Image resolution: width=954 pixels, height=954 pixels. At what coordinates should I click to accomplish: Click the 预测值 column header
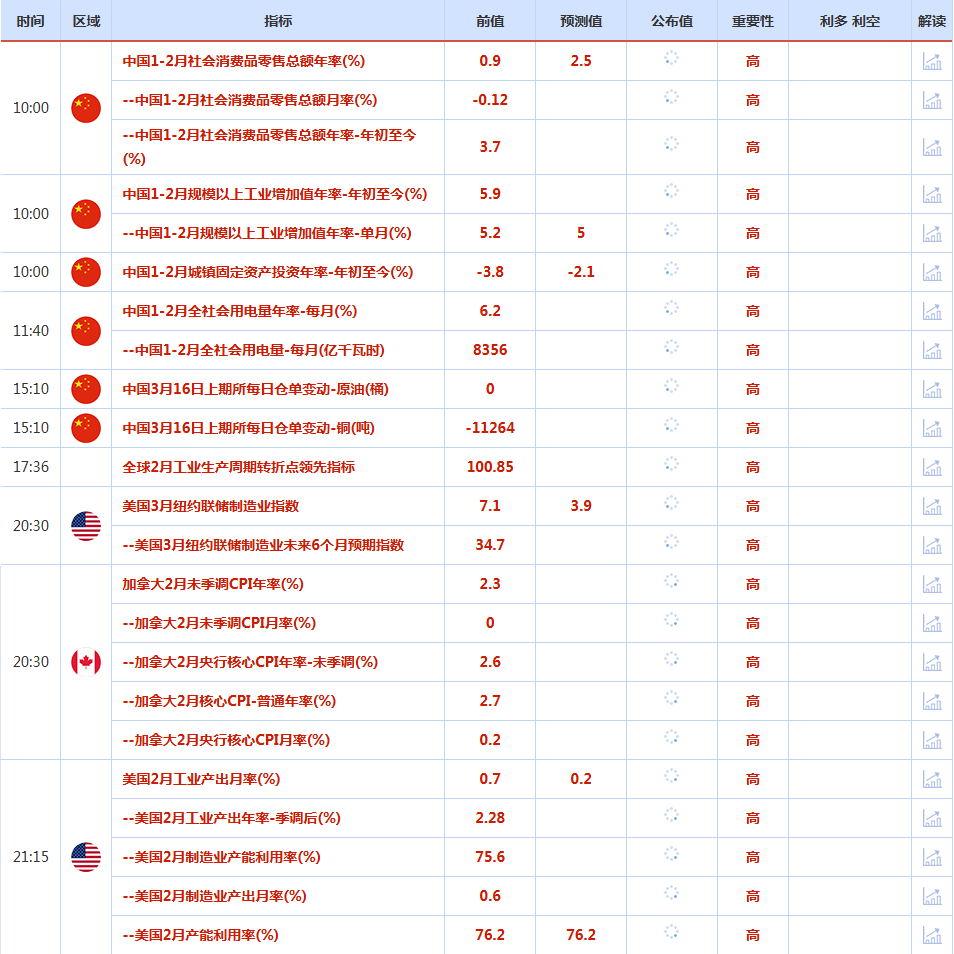point(581,21)
